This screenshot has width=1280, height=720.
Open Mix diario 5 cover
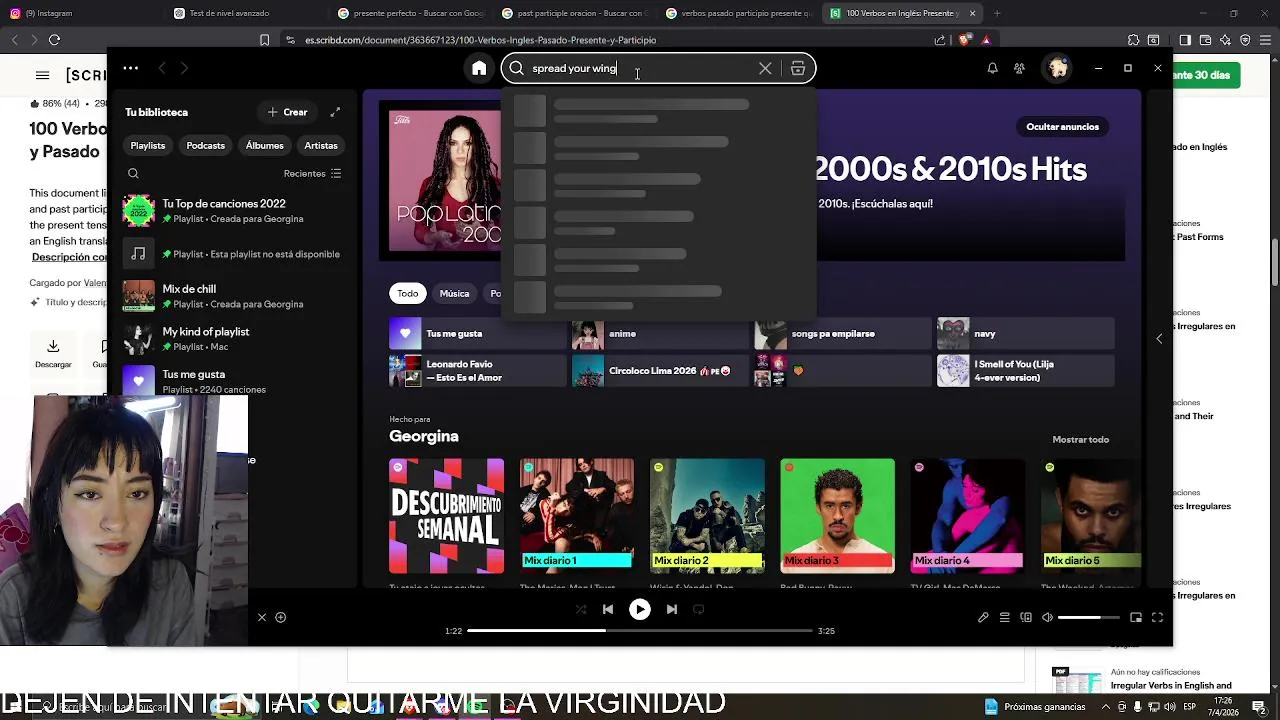click(x=1092, y=515)
